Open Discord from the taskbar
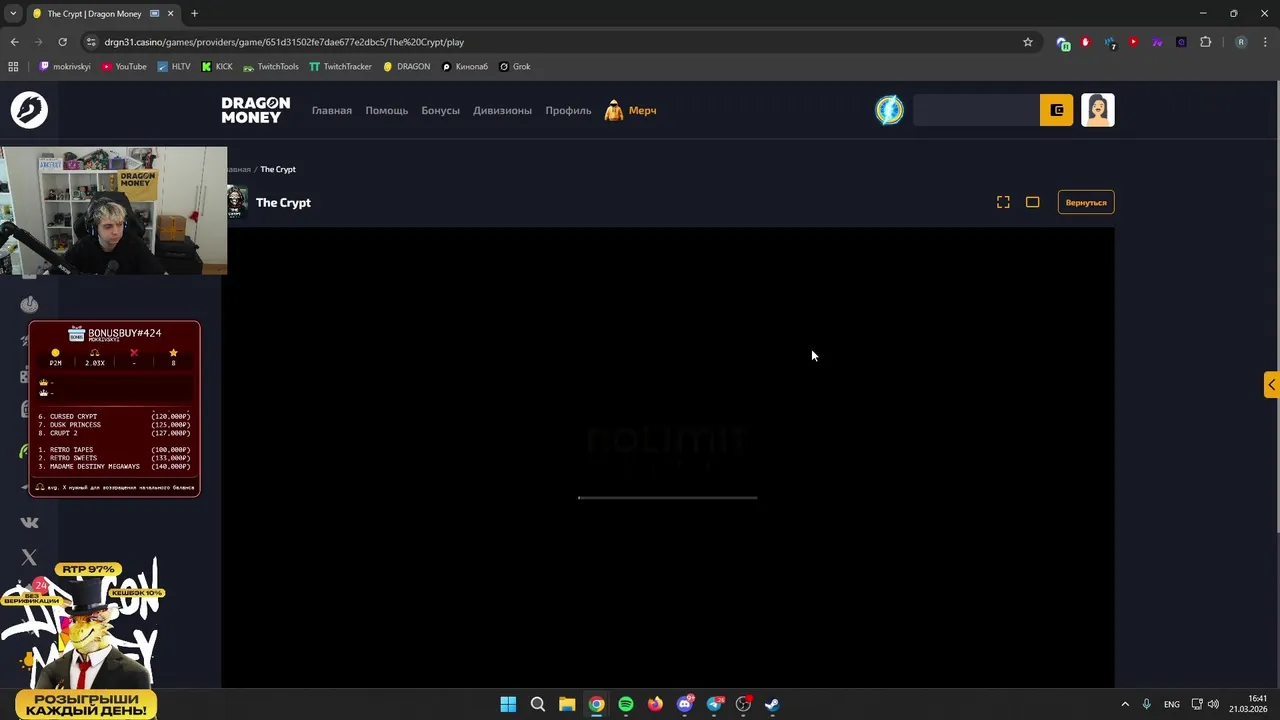Screen dimensions: 1280x720 685,704
